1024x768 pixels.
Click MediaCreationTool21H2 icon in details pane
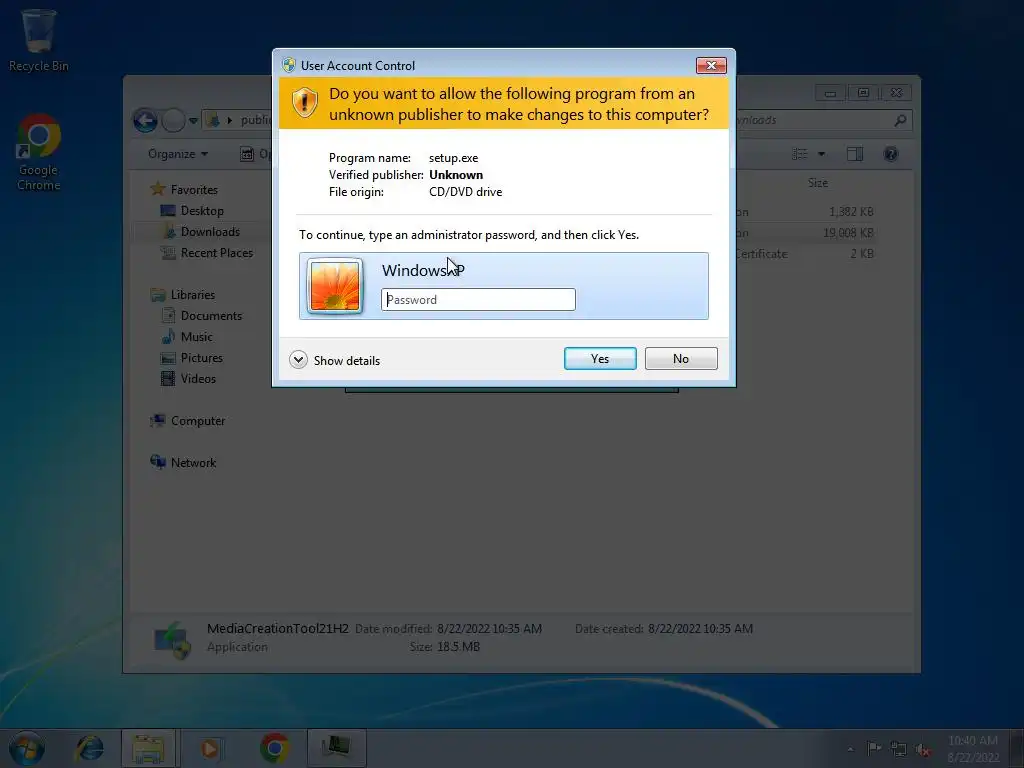172,639
